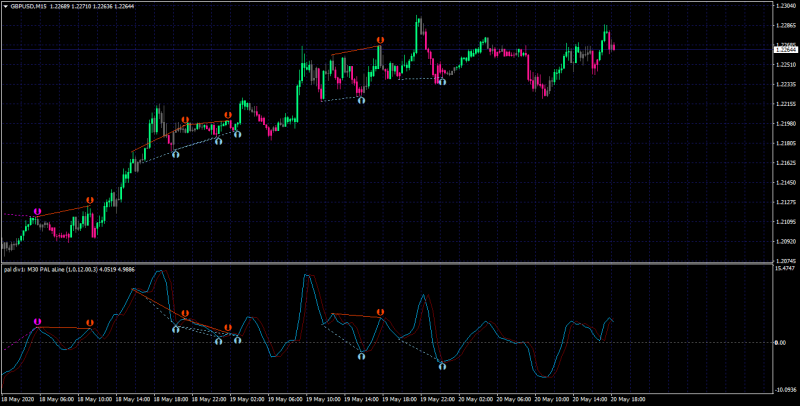Click the -10.0936 indicator scale value
Image resolution: width=800 pixels, height=406 pixels.
785,390
